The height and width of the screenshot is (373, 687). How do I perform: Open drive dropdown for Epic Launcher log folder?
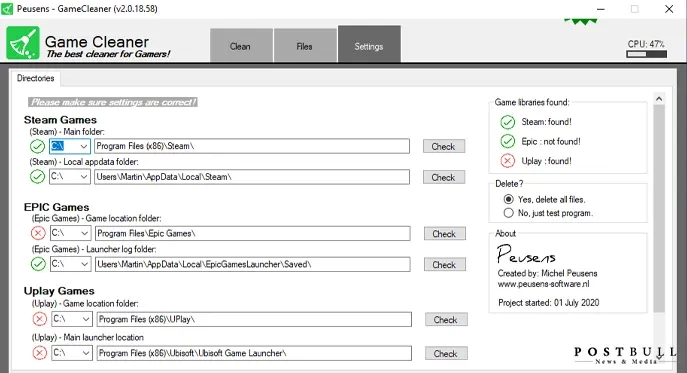84,264
